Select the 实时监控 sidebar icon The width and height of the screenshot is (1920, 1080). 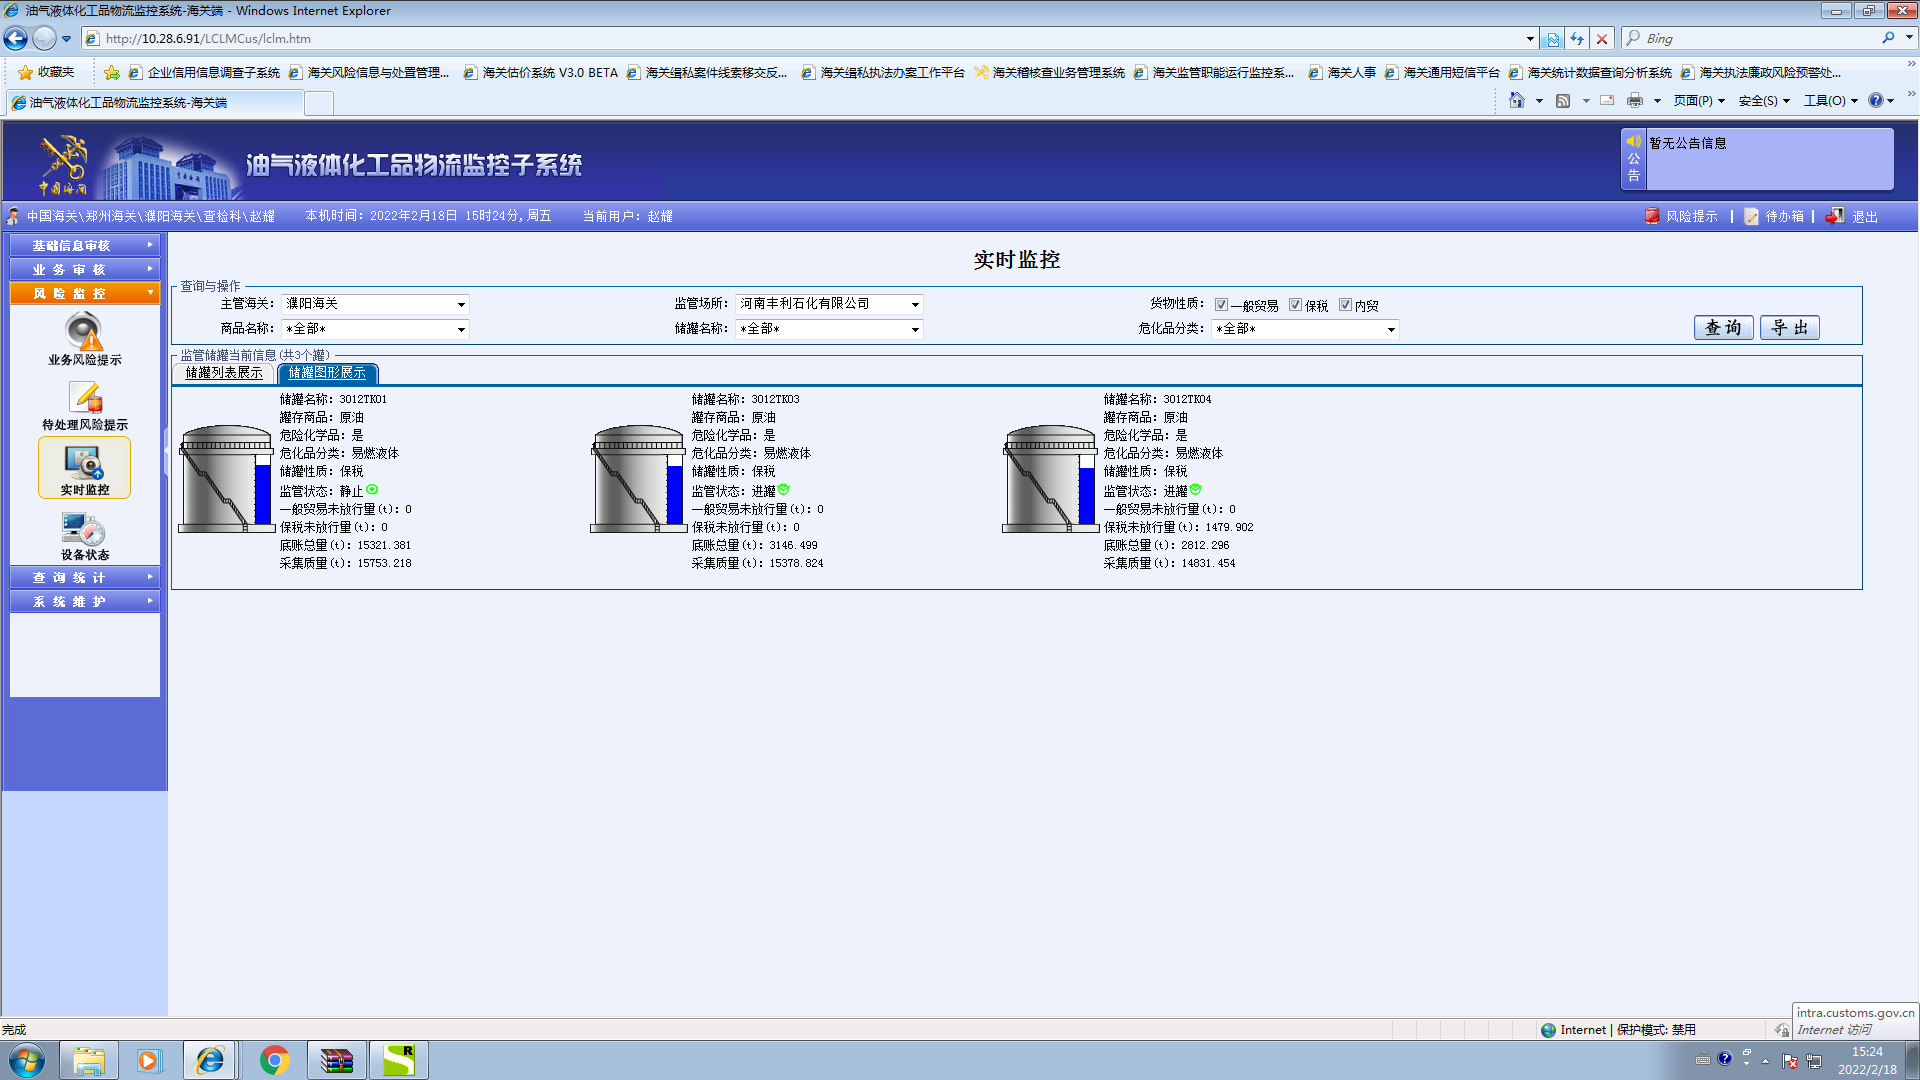pyautogui.click(x=84, y=464)
